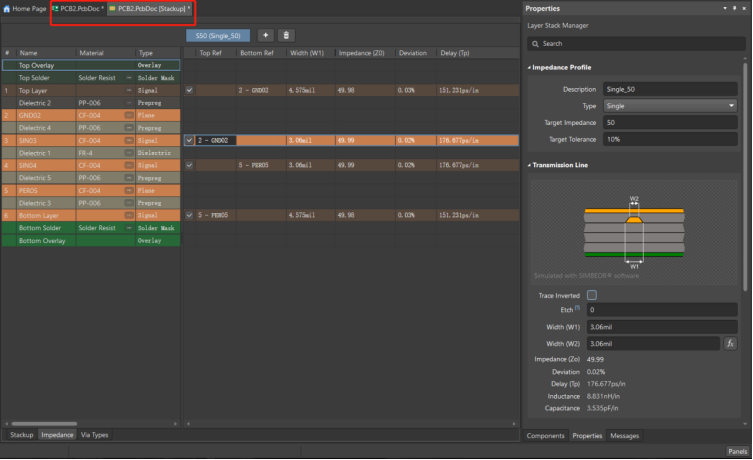Click the add impedance profile plus button
This screenshot has width=753, height=460.
pyautogui.click(x=266, y=35)
